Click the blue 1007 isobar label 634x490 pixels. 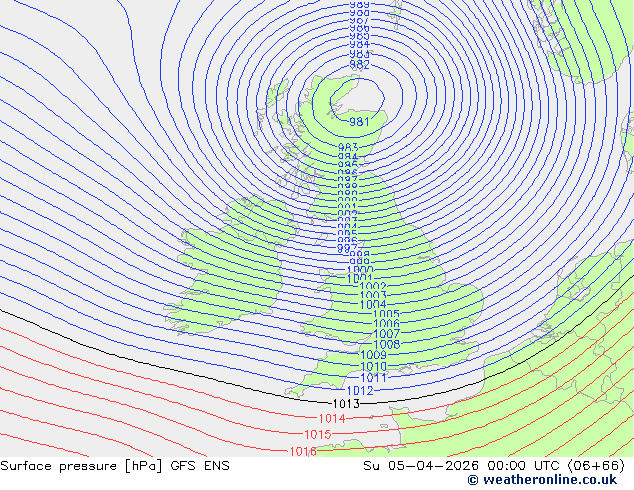[x=387, y=334]
